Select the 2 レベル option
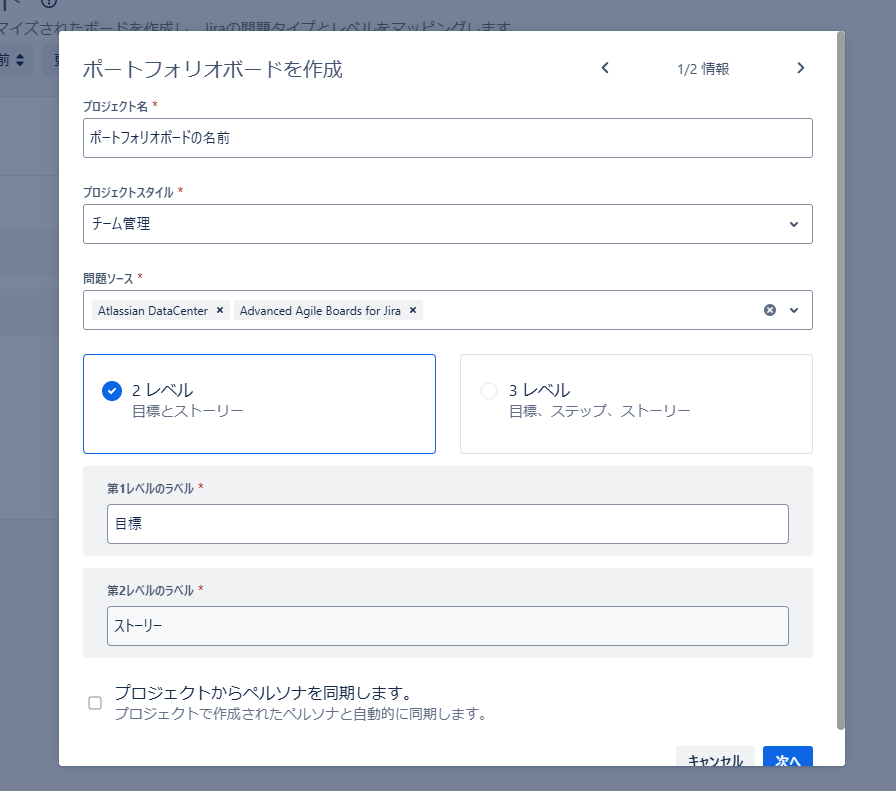The width and height of the screenshot is (896, 791). point(112,391)
